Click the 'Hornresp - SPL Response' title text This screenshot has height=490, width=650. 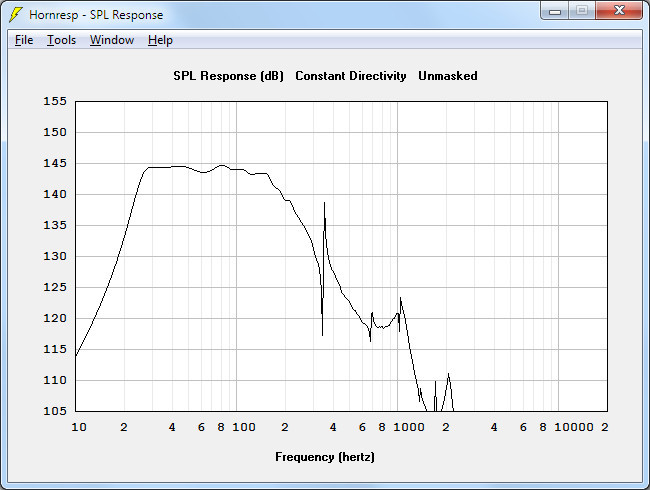pyautogui.click(x=96, y=15)
